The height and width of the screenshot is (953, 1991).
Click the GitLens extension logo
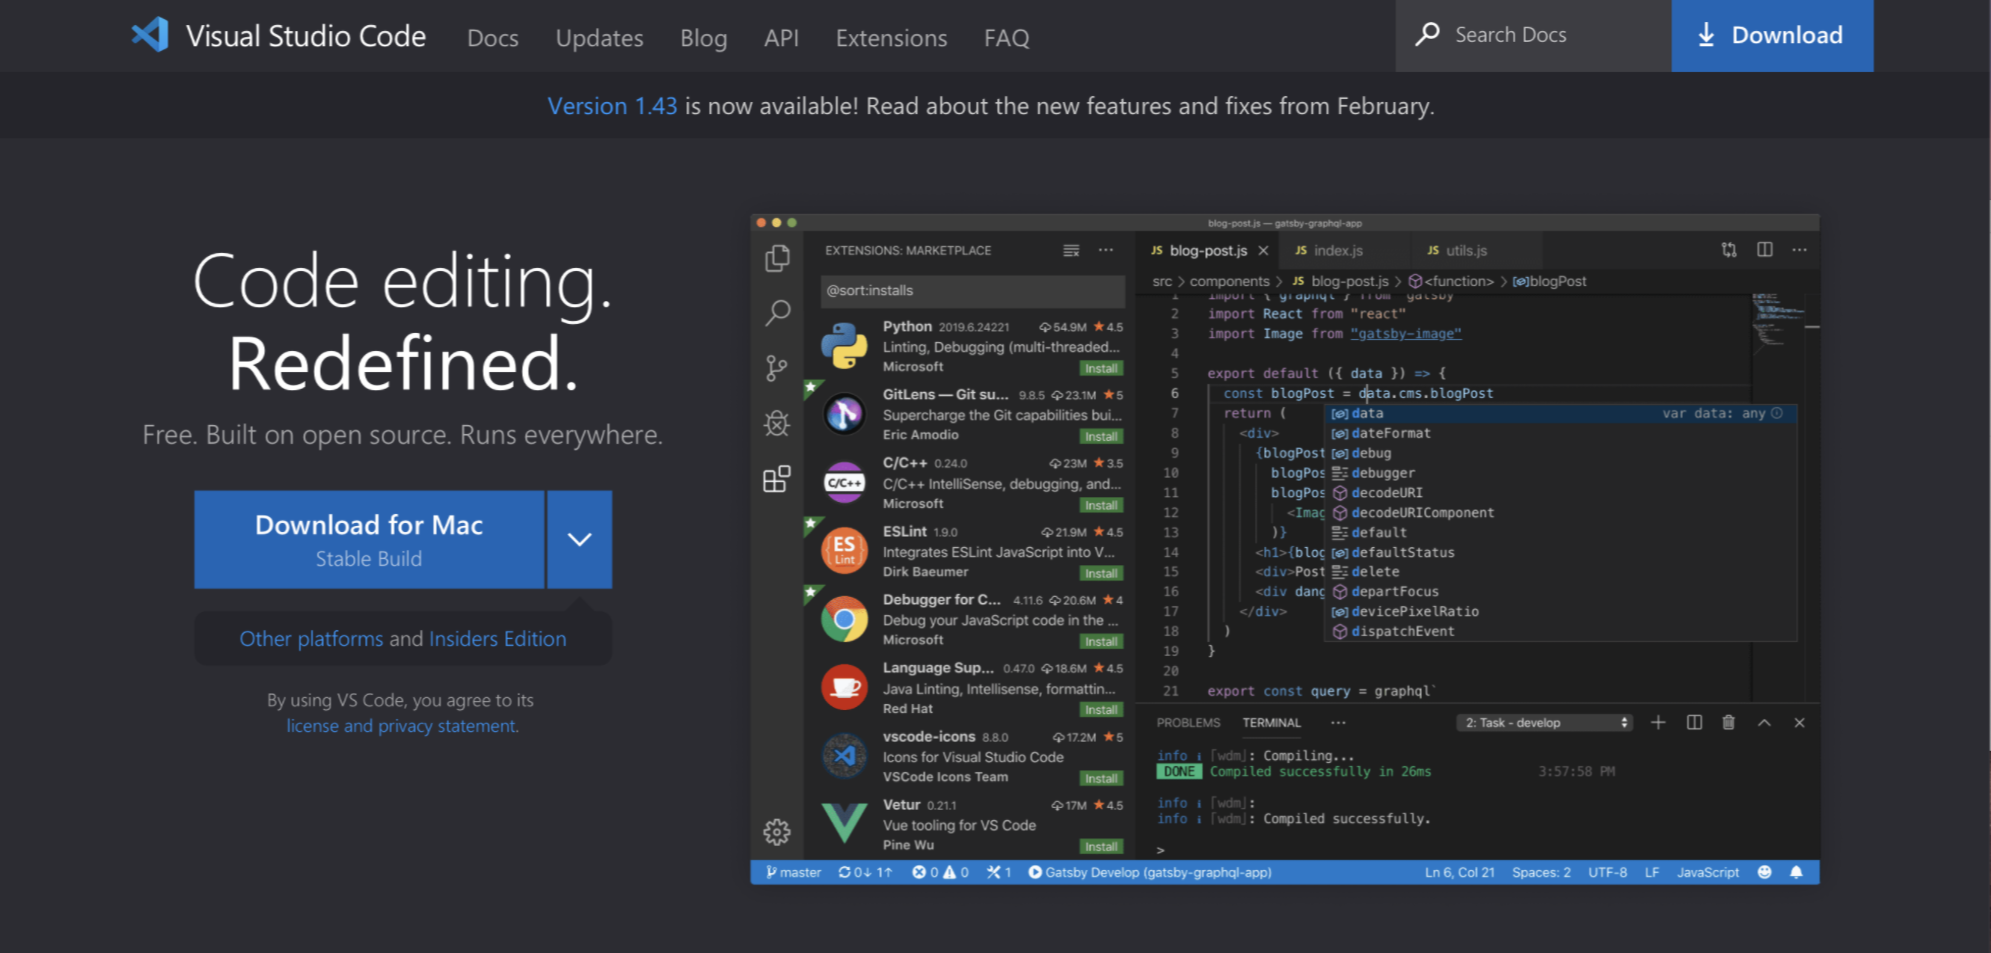coord(844,413)
